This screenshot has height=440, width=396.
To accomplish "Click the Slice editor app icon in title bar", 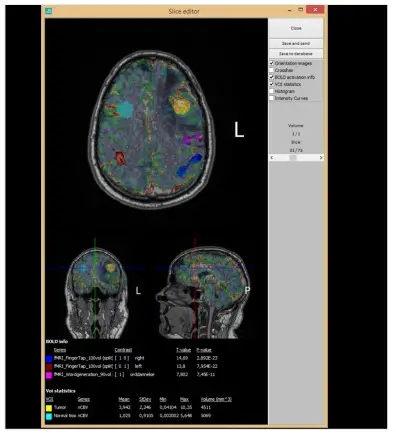I will point(49,11).
